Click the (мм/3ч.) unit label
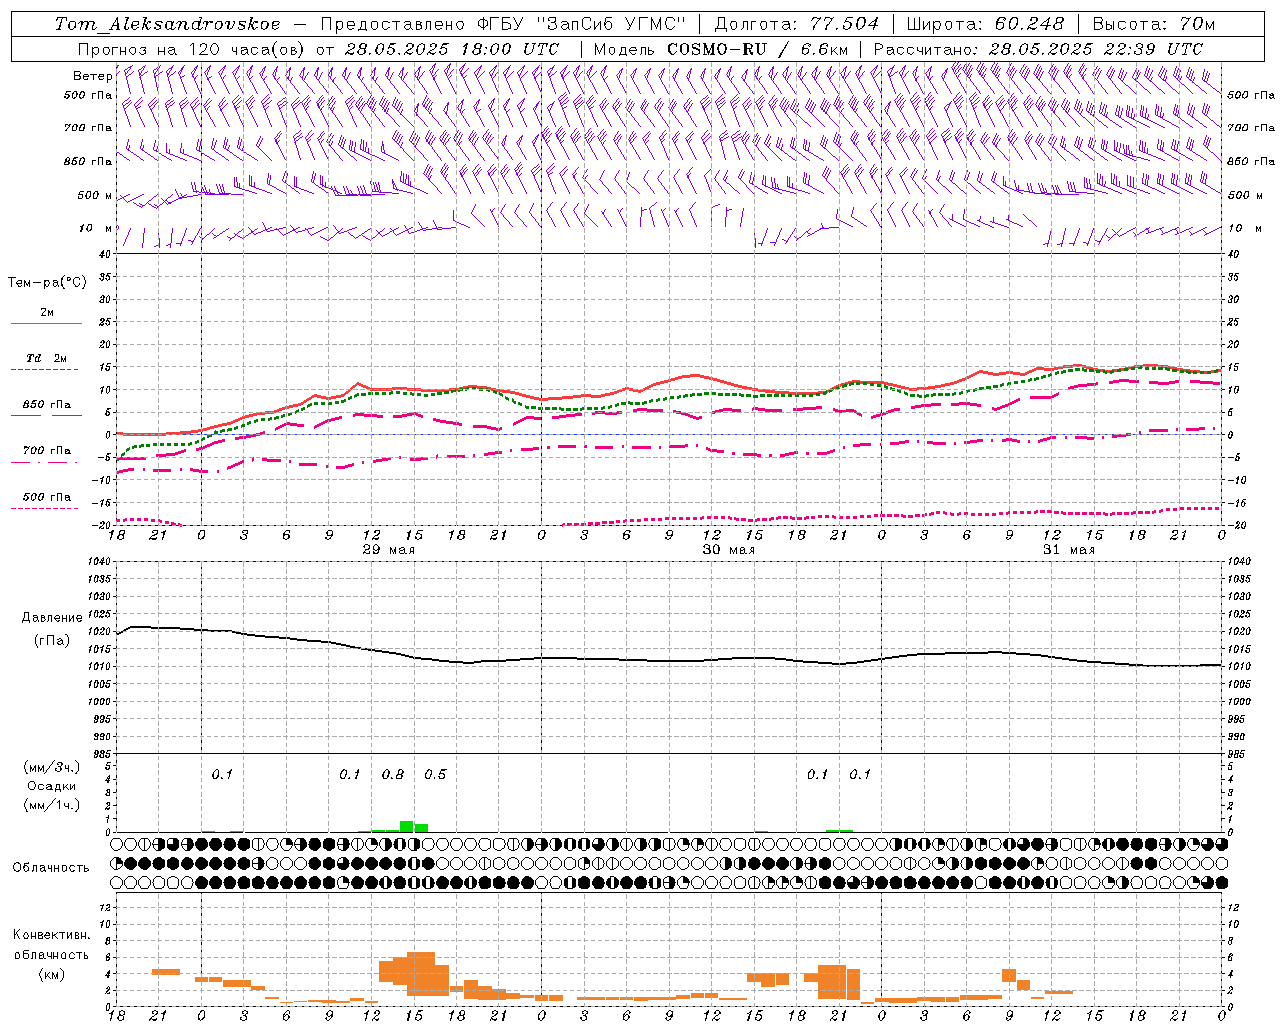 pos(51,767)
